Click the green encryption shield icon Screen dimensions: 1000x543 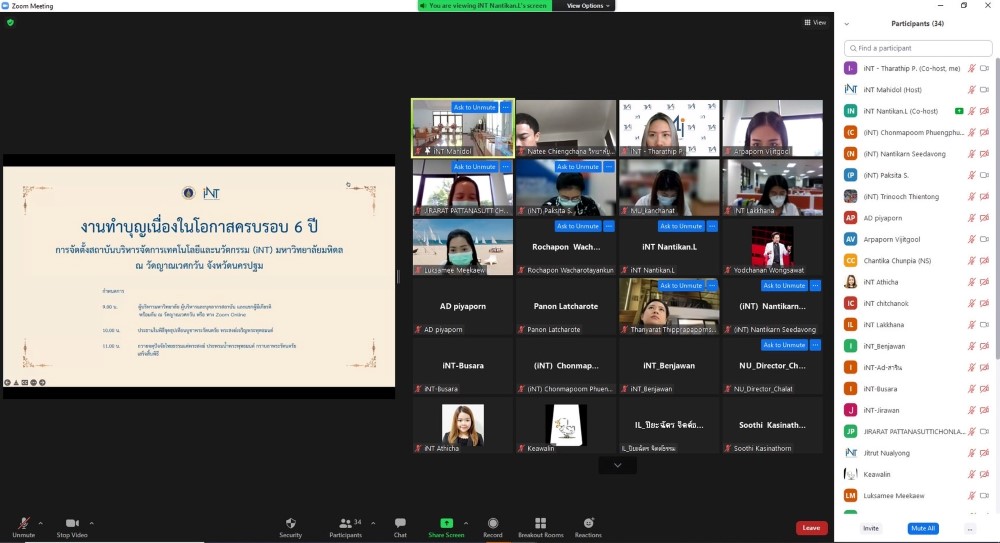(x=10, y=22)
